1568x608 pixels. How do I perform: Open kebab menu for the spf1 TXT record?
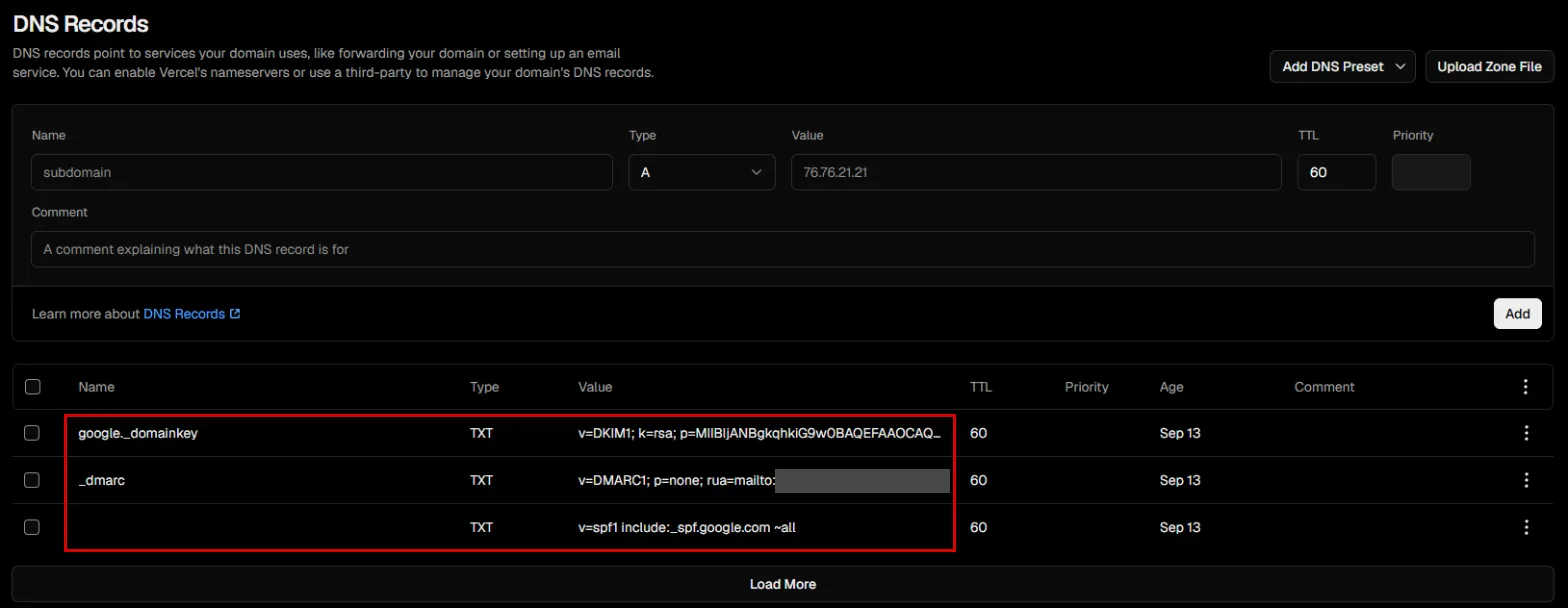click(1526, 527)
